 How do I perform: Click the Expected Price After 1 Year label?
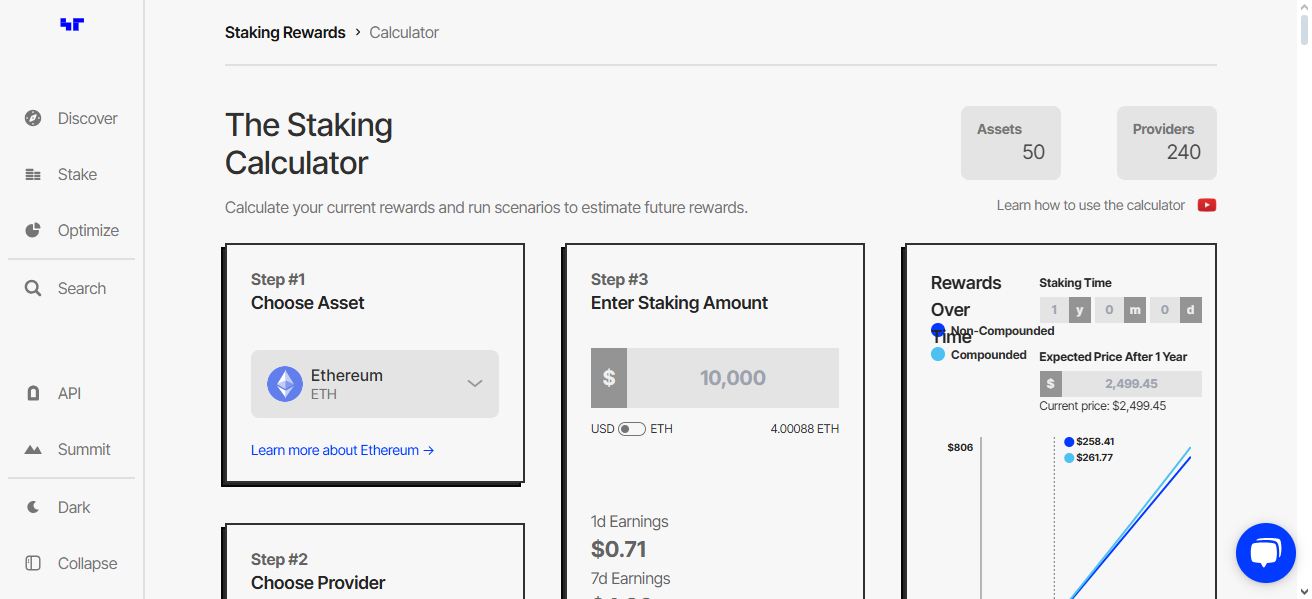point(1113,356)
